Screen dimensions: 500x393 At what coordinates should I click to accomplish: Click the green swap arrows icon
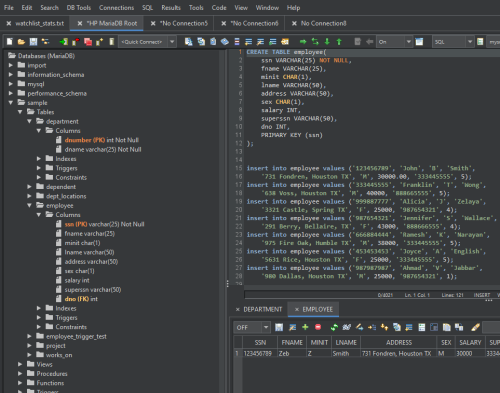[315, 42]
